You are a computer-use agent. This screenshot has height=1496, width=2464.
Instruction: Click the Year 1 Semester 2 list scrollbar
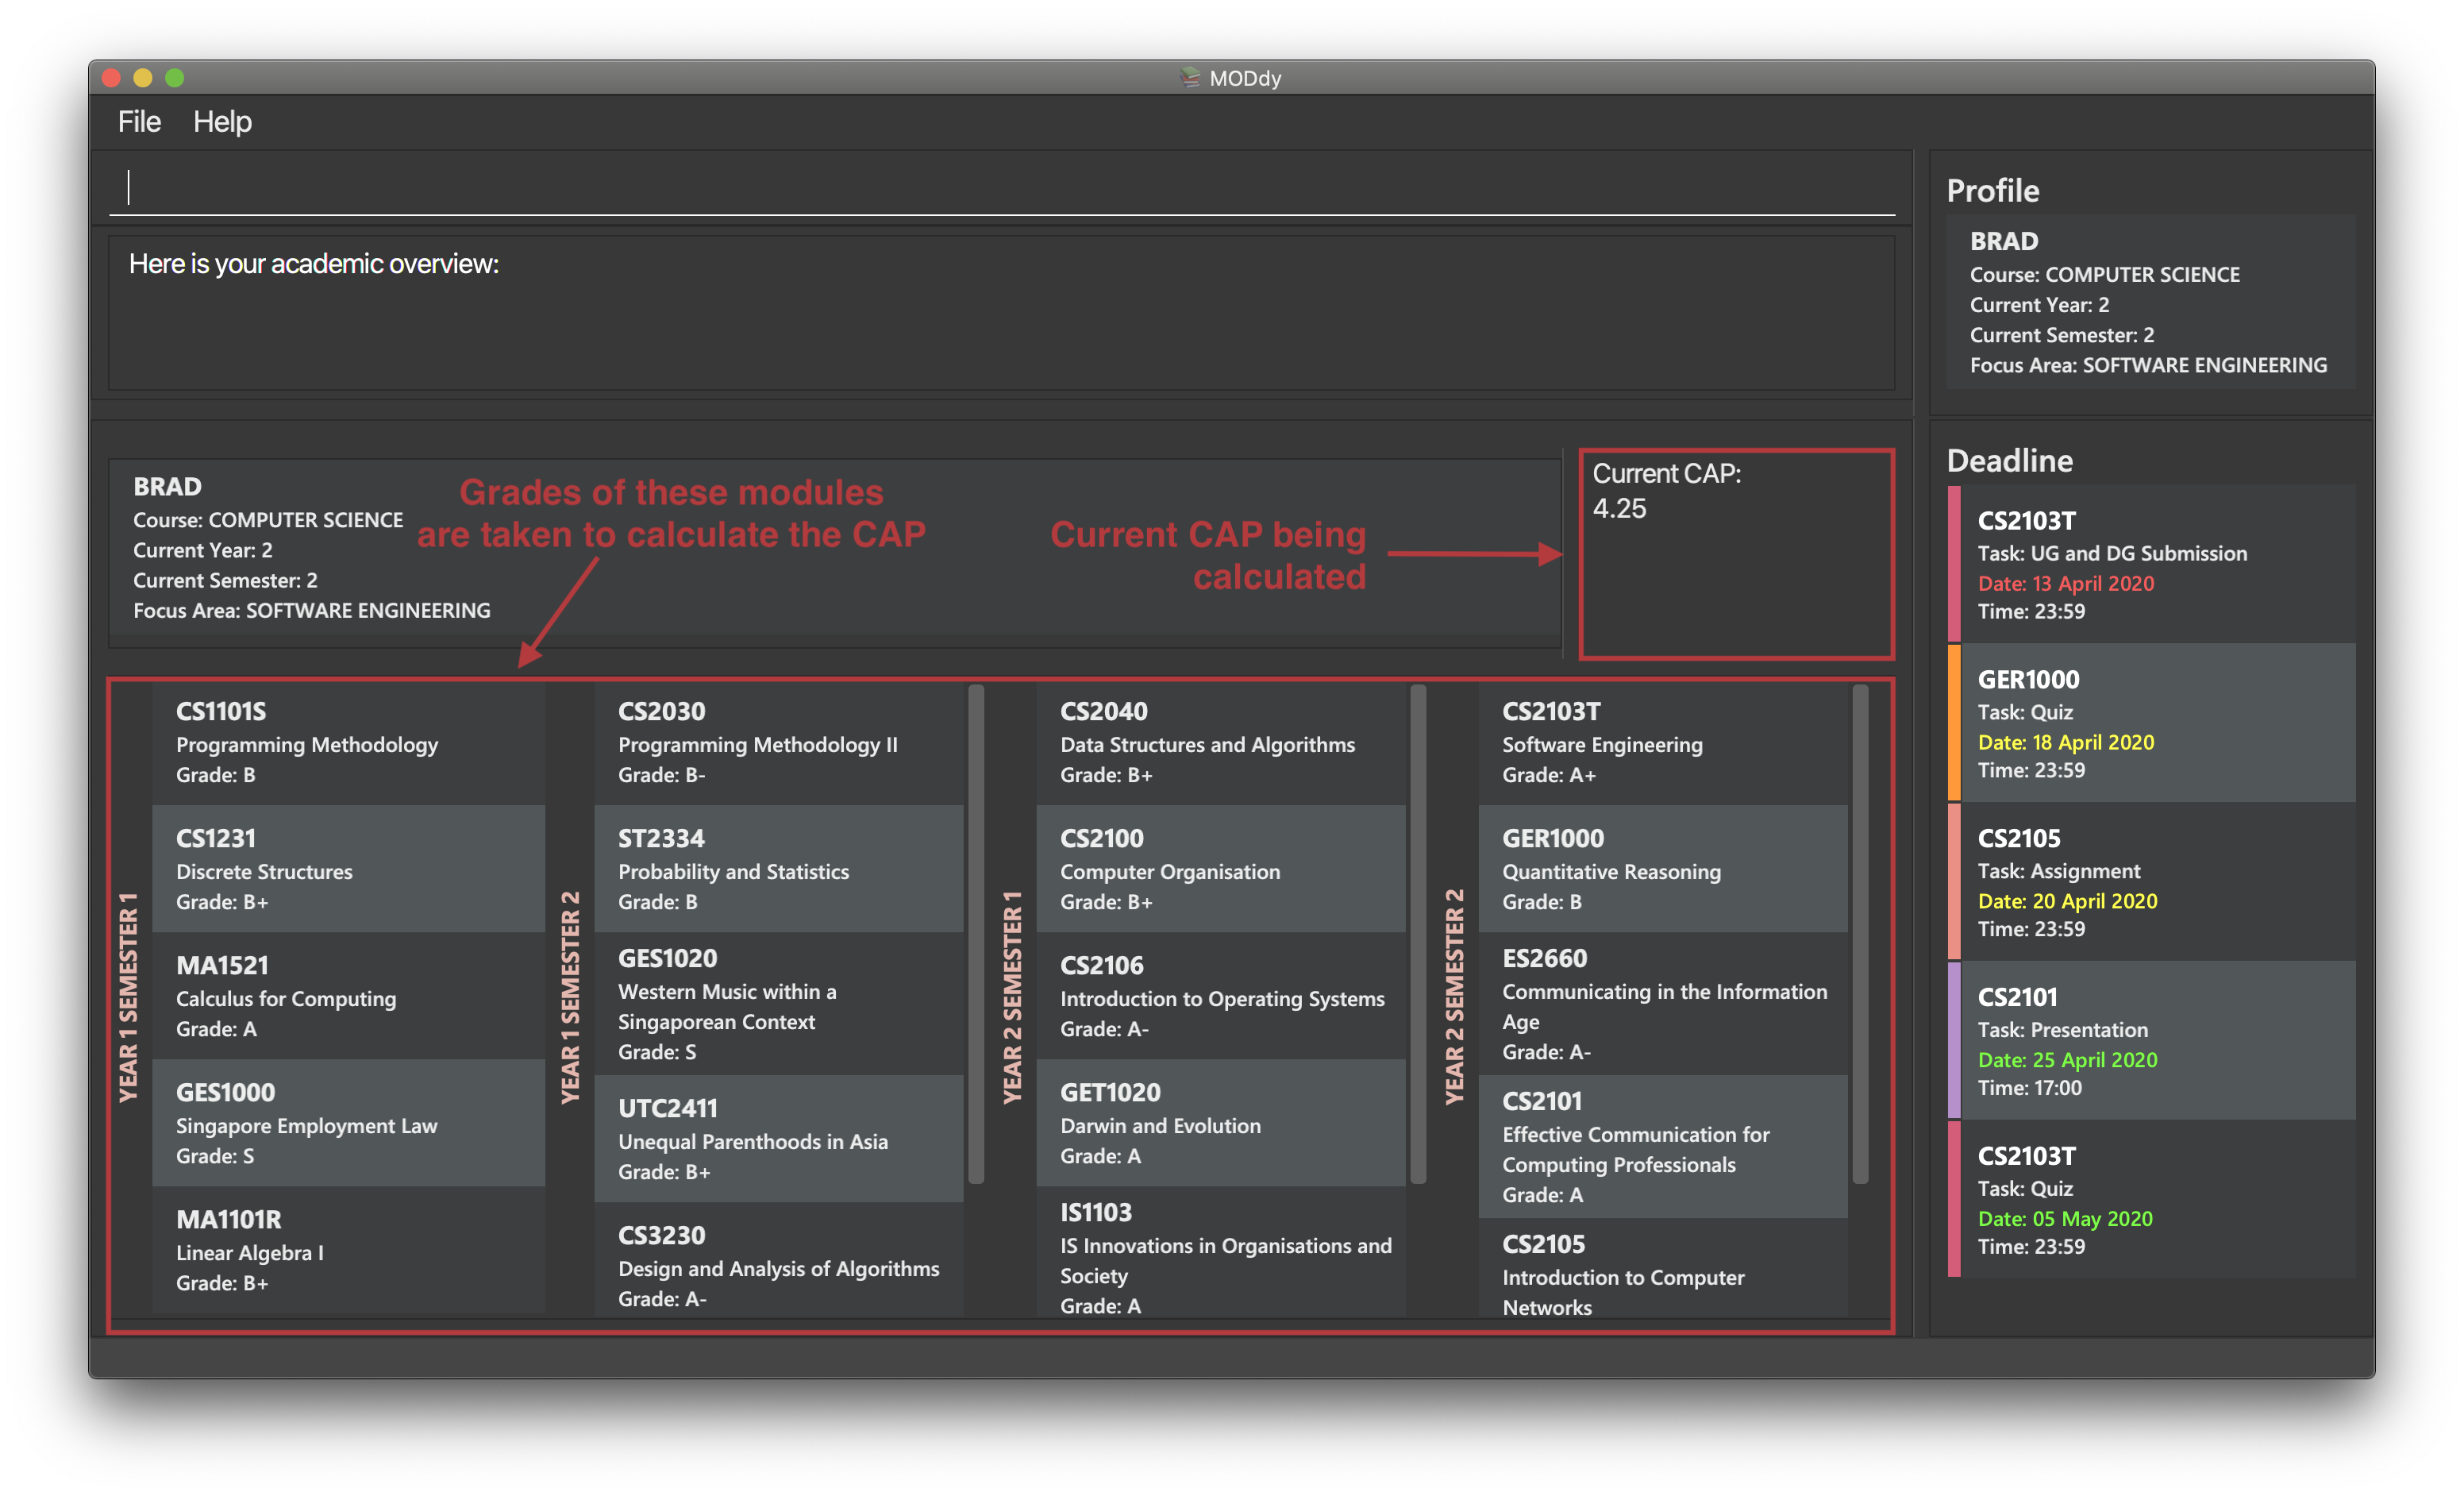point(976,934)
